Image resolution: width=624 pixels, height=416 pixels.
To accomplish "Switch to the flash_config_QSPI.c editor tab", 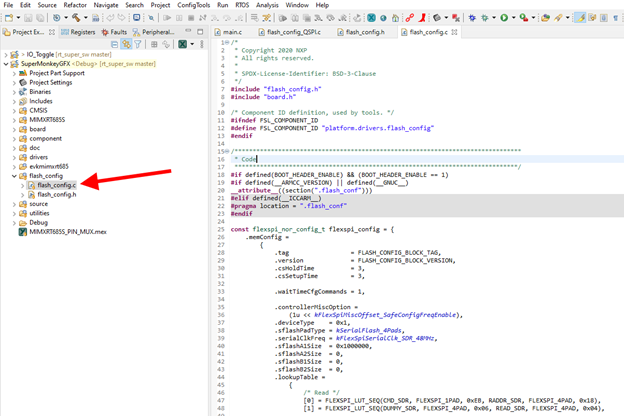I will pos(291,32).
